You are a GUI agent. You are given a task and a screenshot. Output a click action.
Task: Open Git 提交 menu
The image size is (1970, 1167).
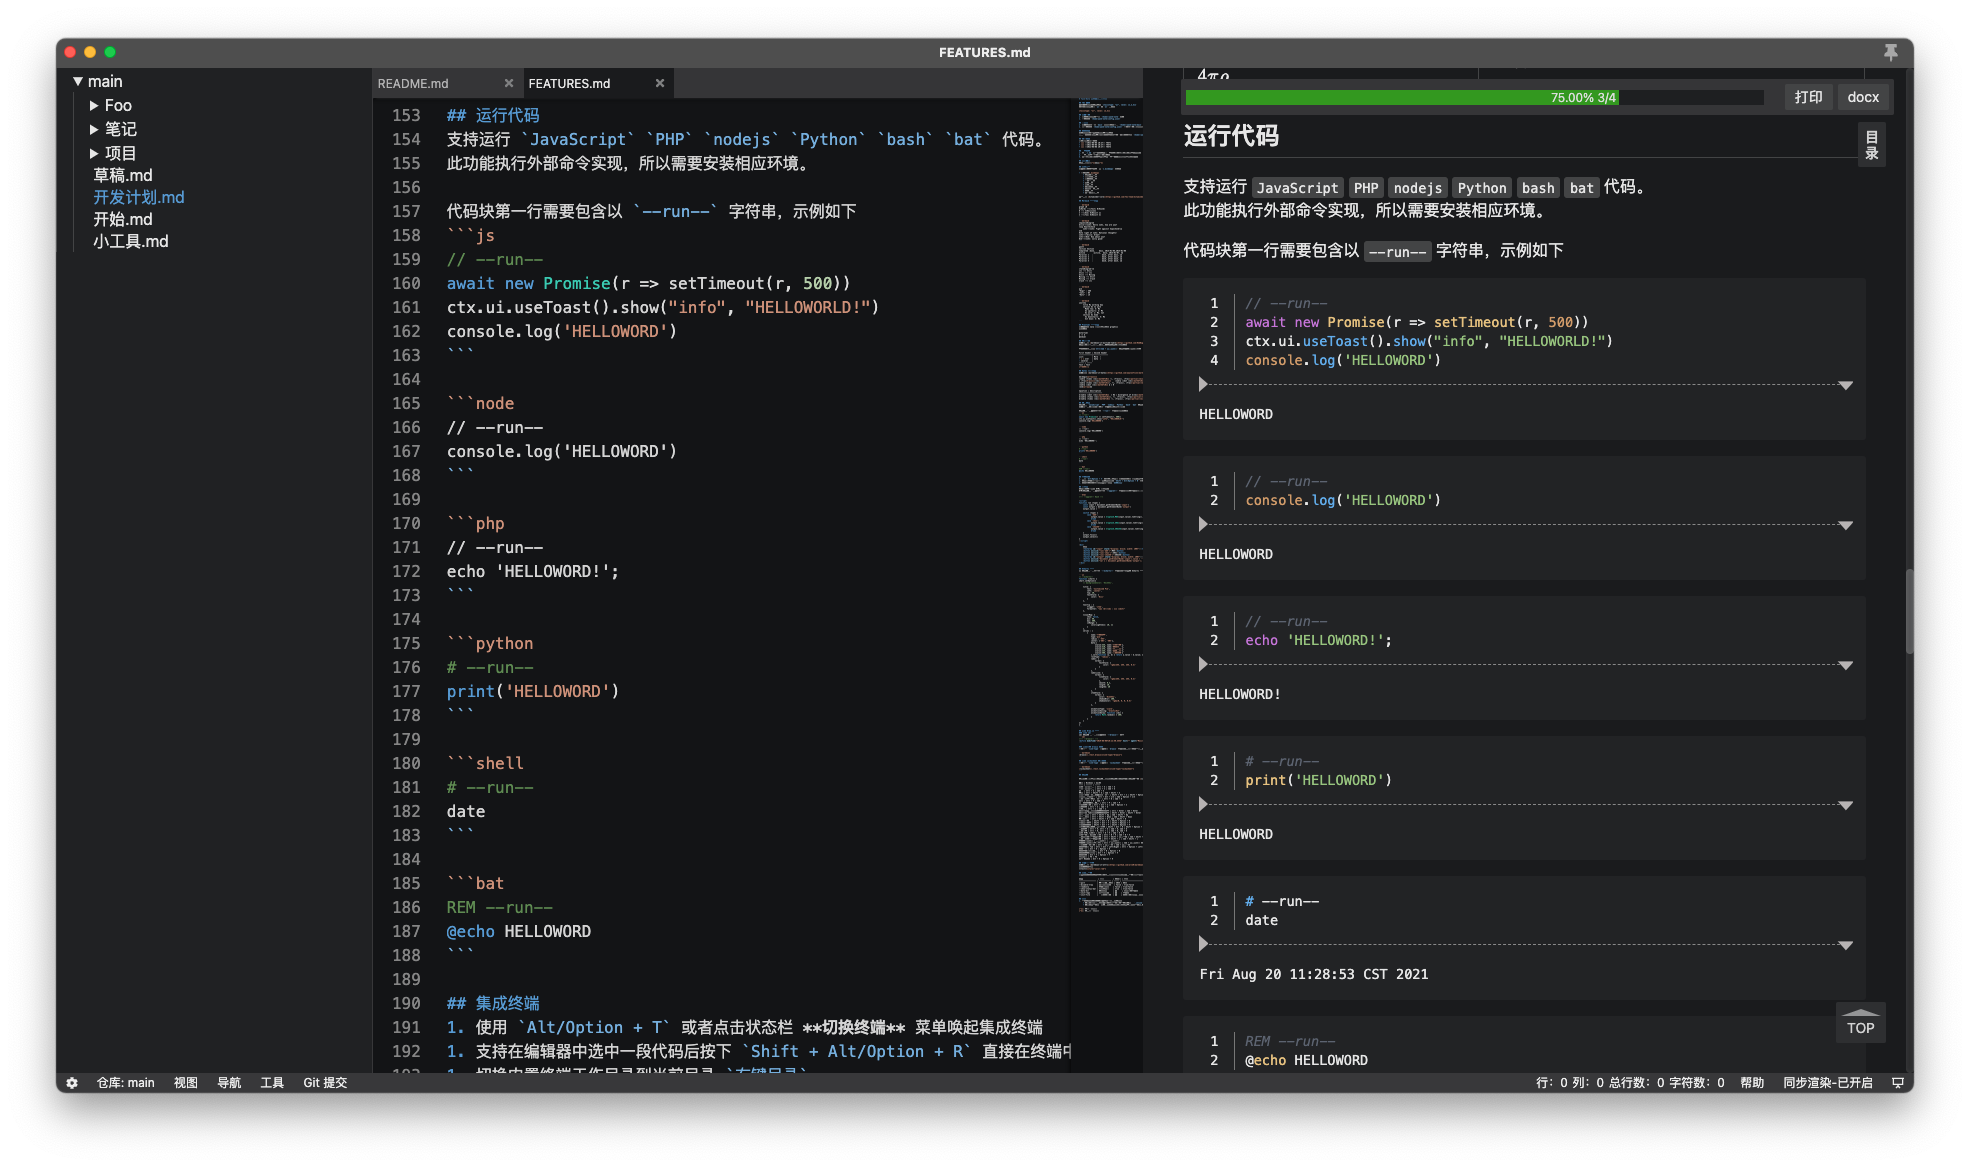point(325,1082)
